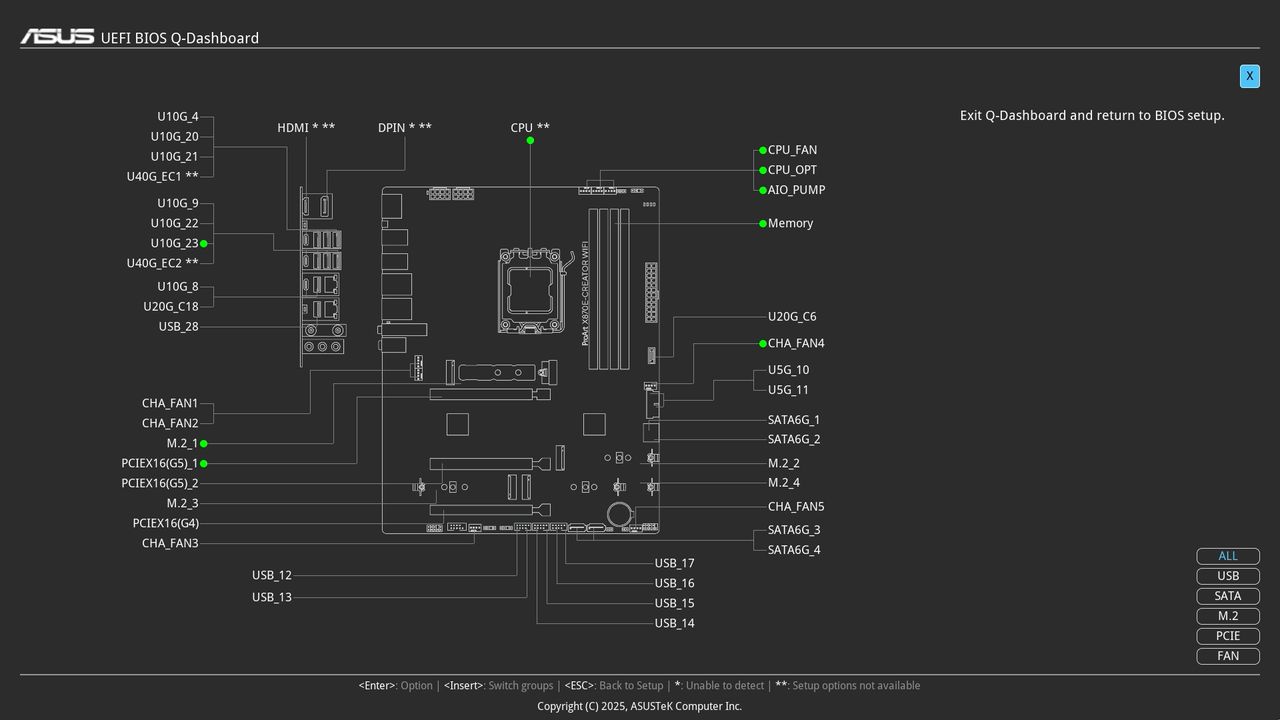Switch to the SATA filter view
Image resolution: width=1280 pixels, height=720 pixels.
1227,596
